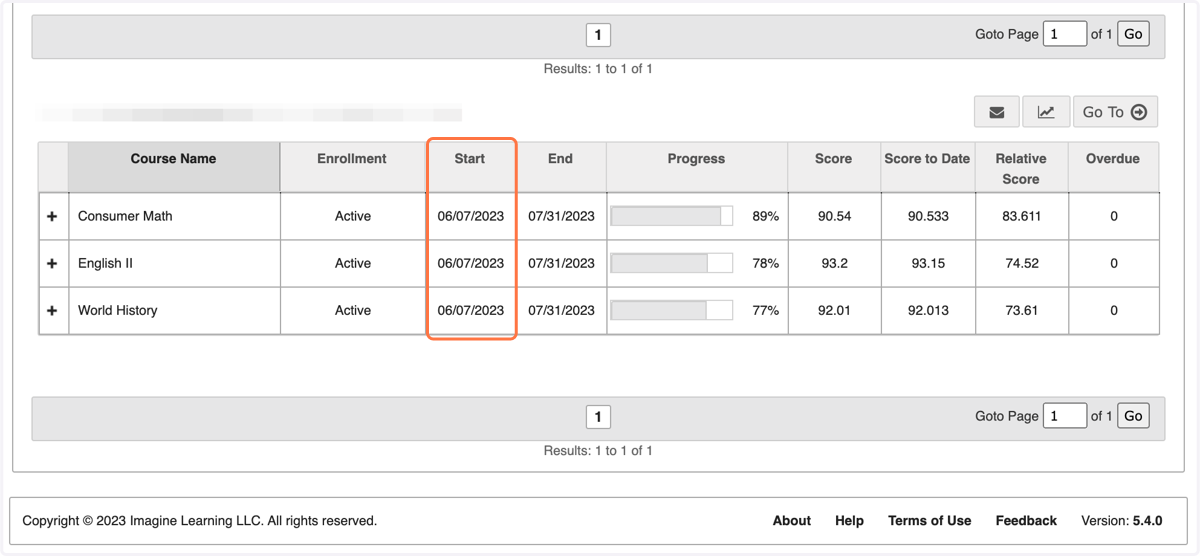
Task: Click relative score 74.52
Action: click(x=1021, y=263)
